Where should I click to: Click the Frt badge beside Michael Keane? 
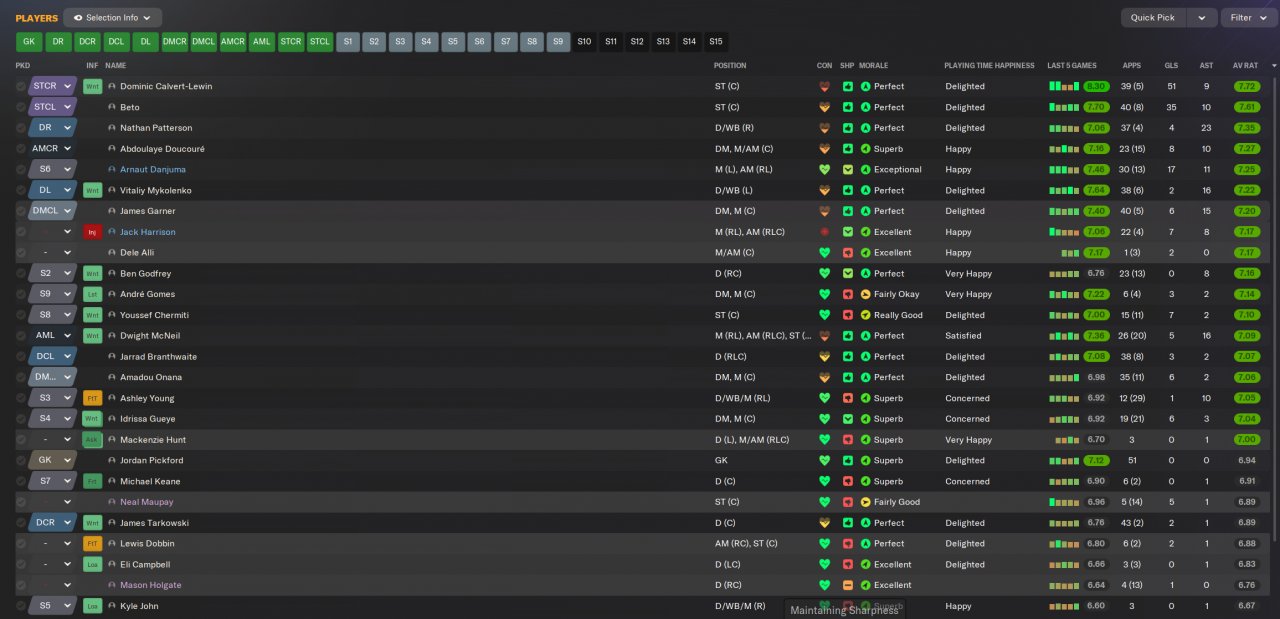point(93,481)
